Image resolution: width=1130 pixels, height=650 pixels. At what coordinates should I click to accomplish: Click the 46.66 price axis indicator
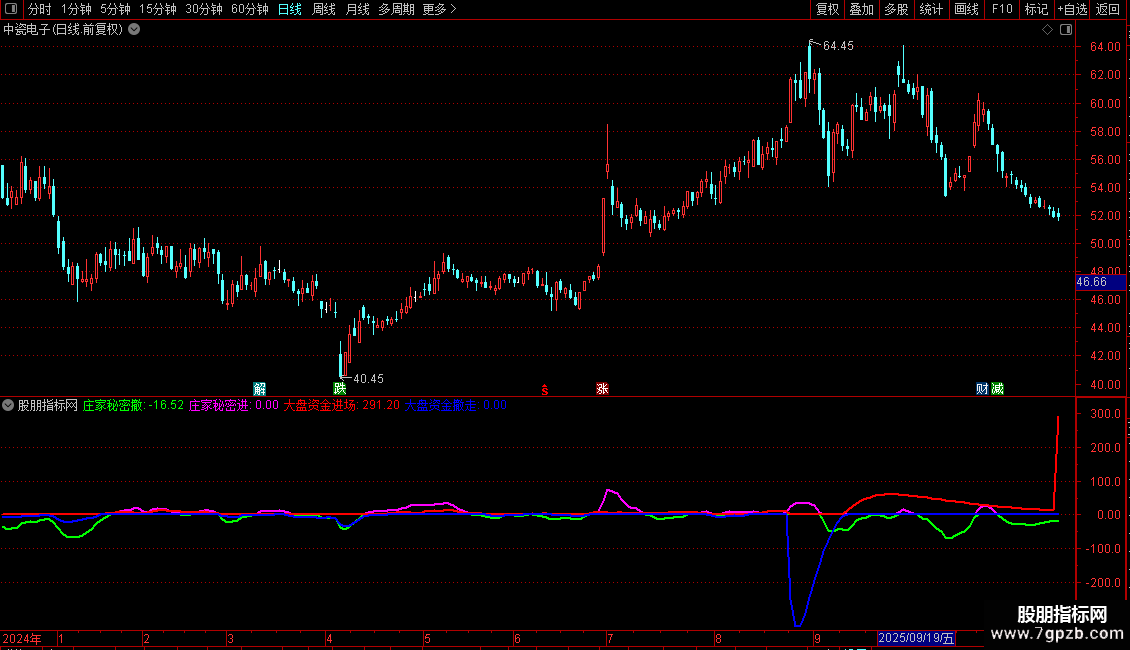pyautogui.click(x=1100, y=282)
